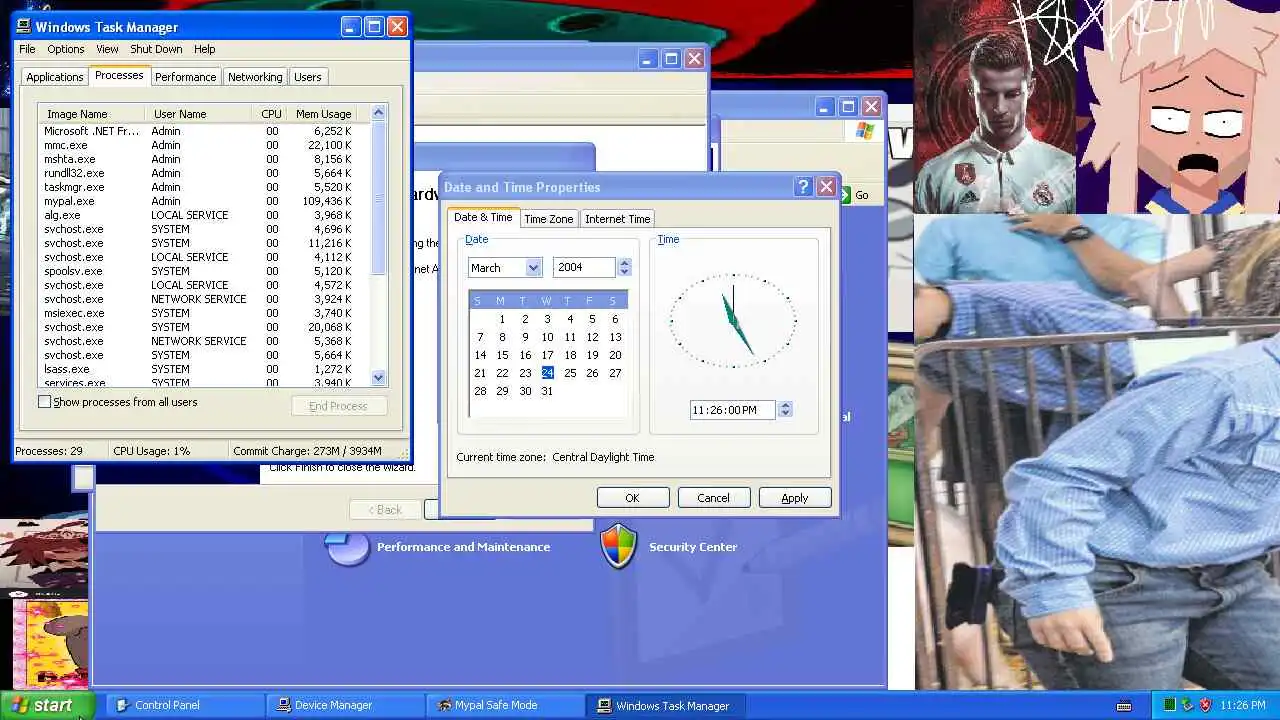Switch to the Time Zone tab
The width and height of the screenshot is (1280, 720).
(x=549, y=219)
